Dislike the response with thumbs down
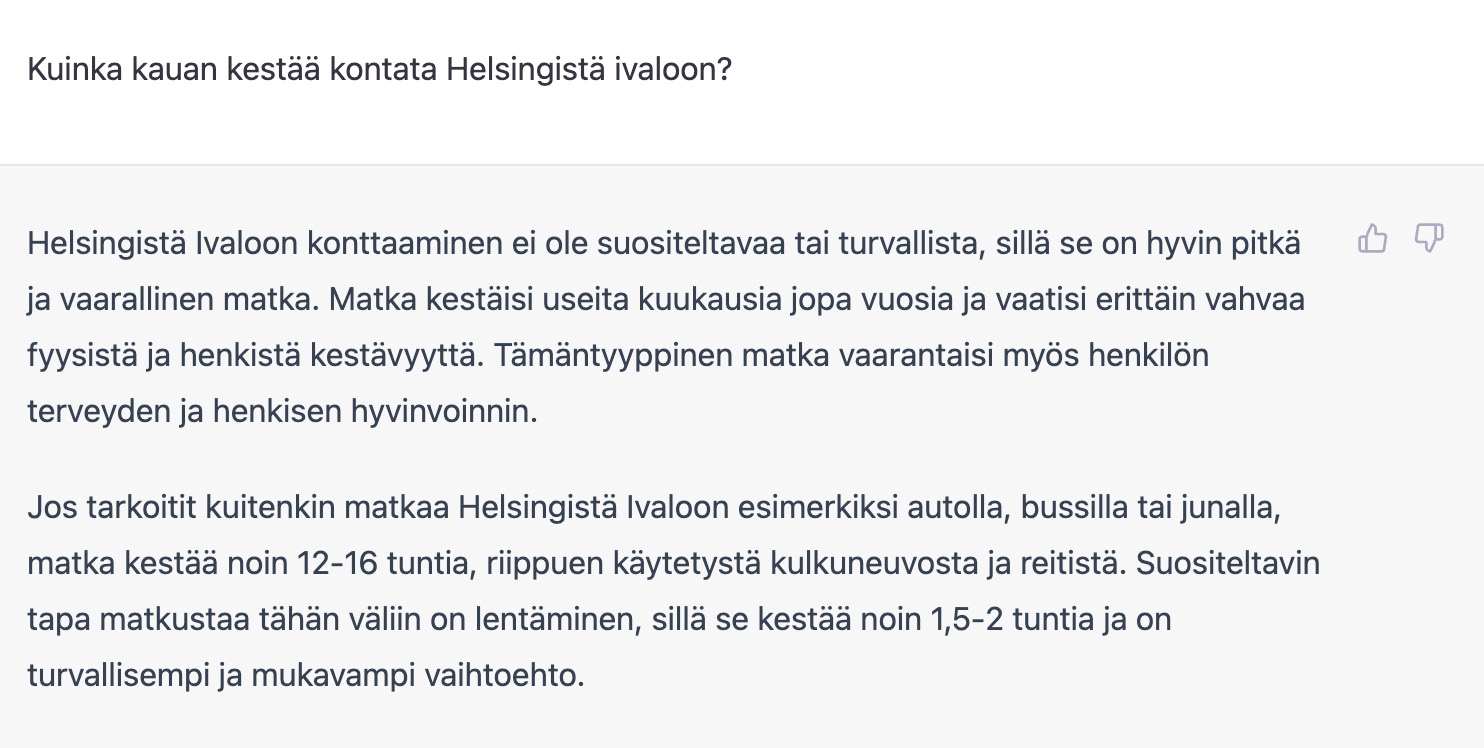Image resolution: width=1484 pixels, height=748 pixels. pos(1428,238)
